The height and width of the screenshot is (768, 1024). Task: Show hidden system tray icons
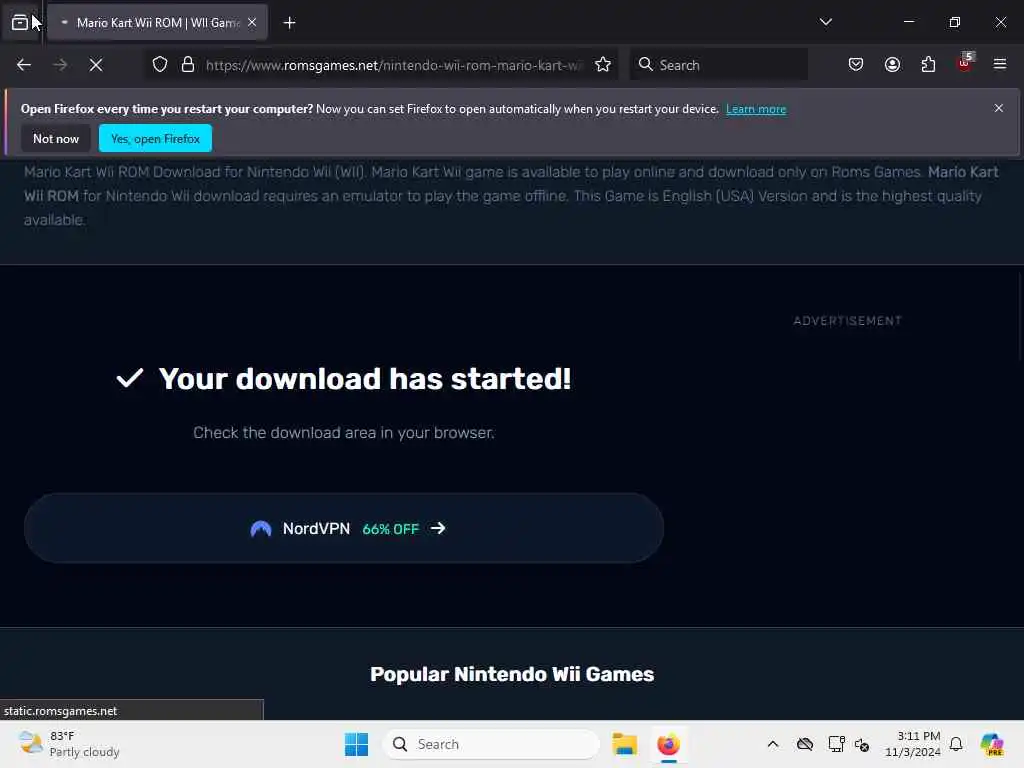pos(773,744)
